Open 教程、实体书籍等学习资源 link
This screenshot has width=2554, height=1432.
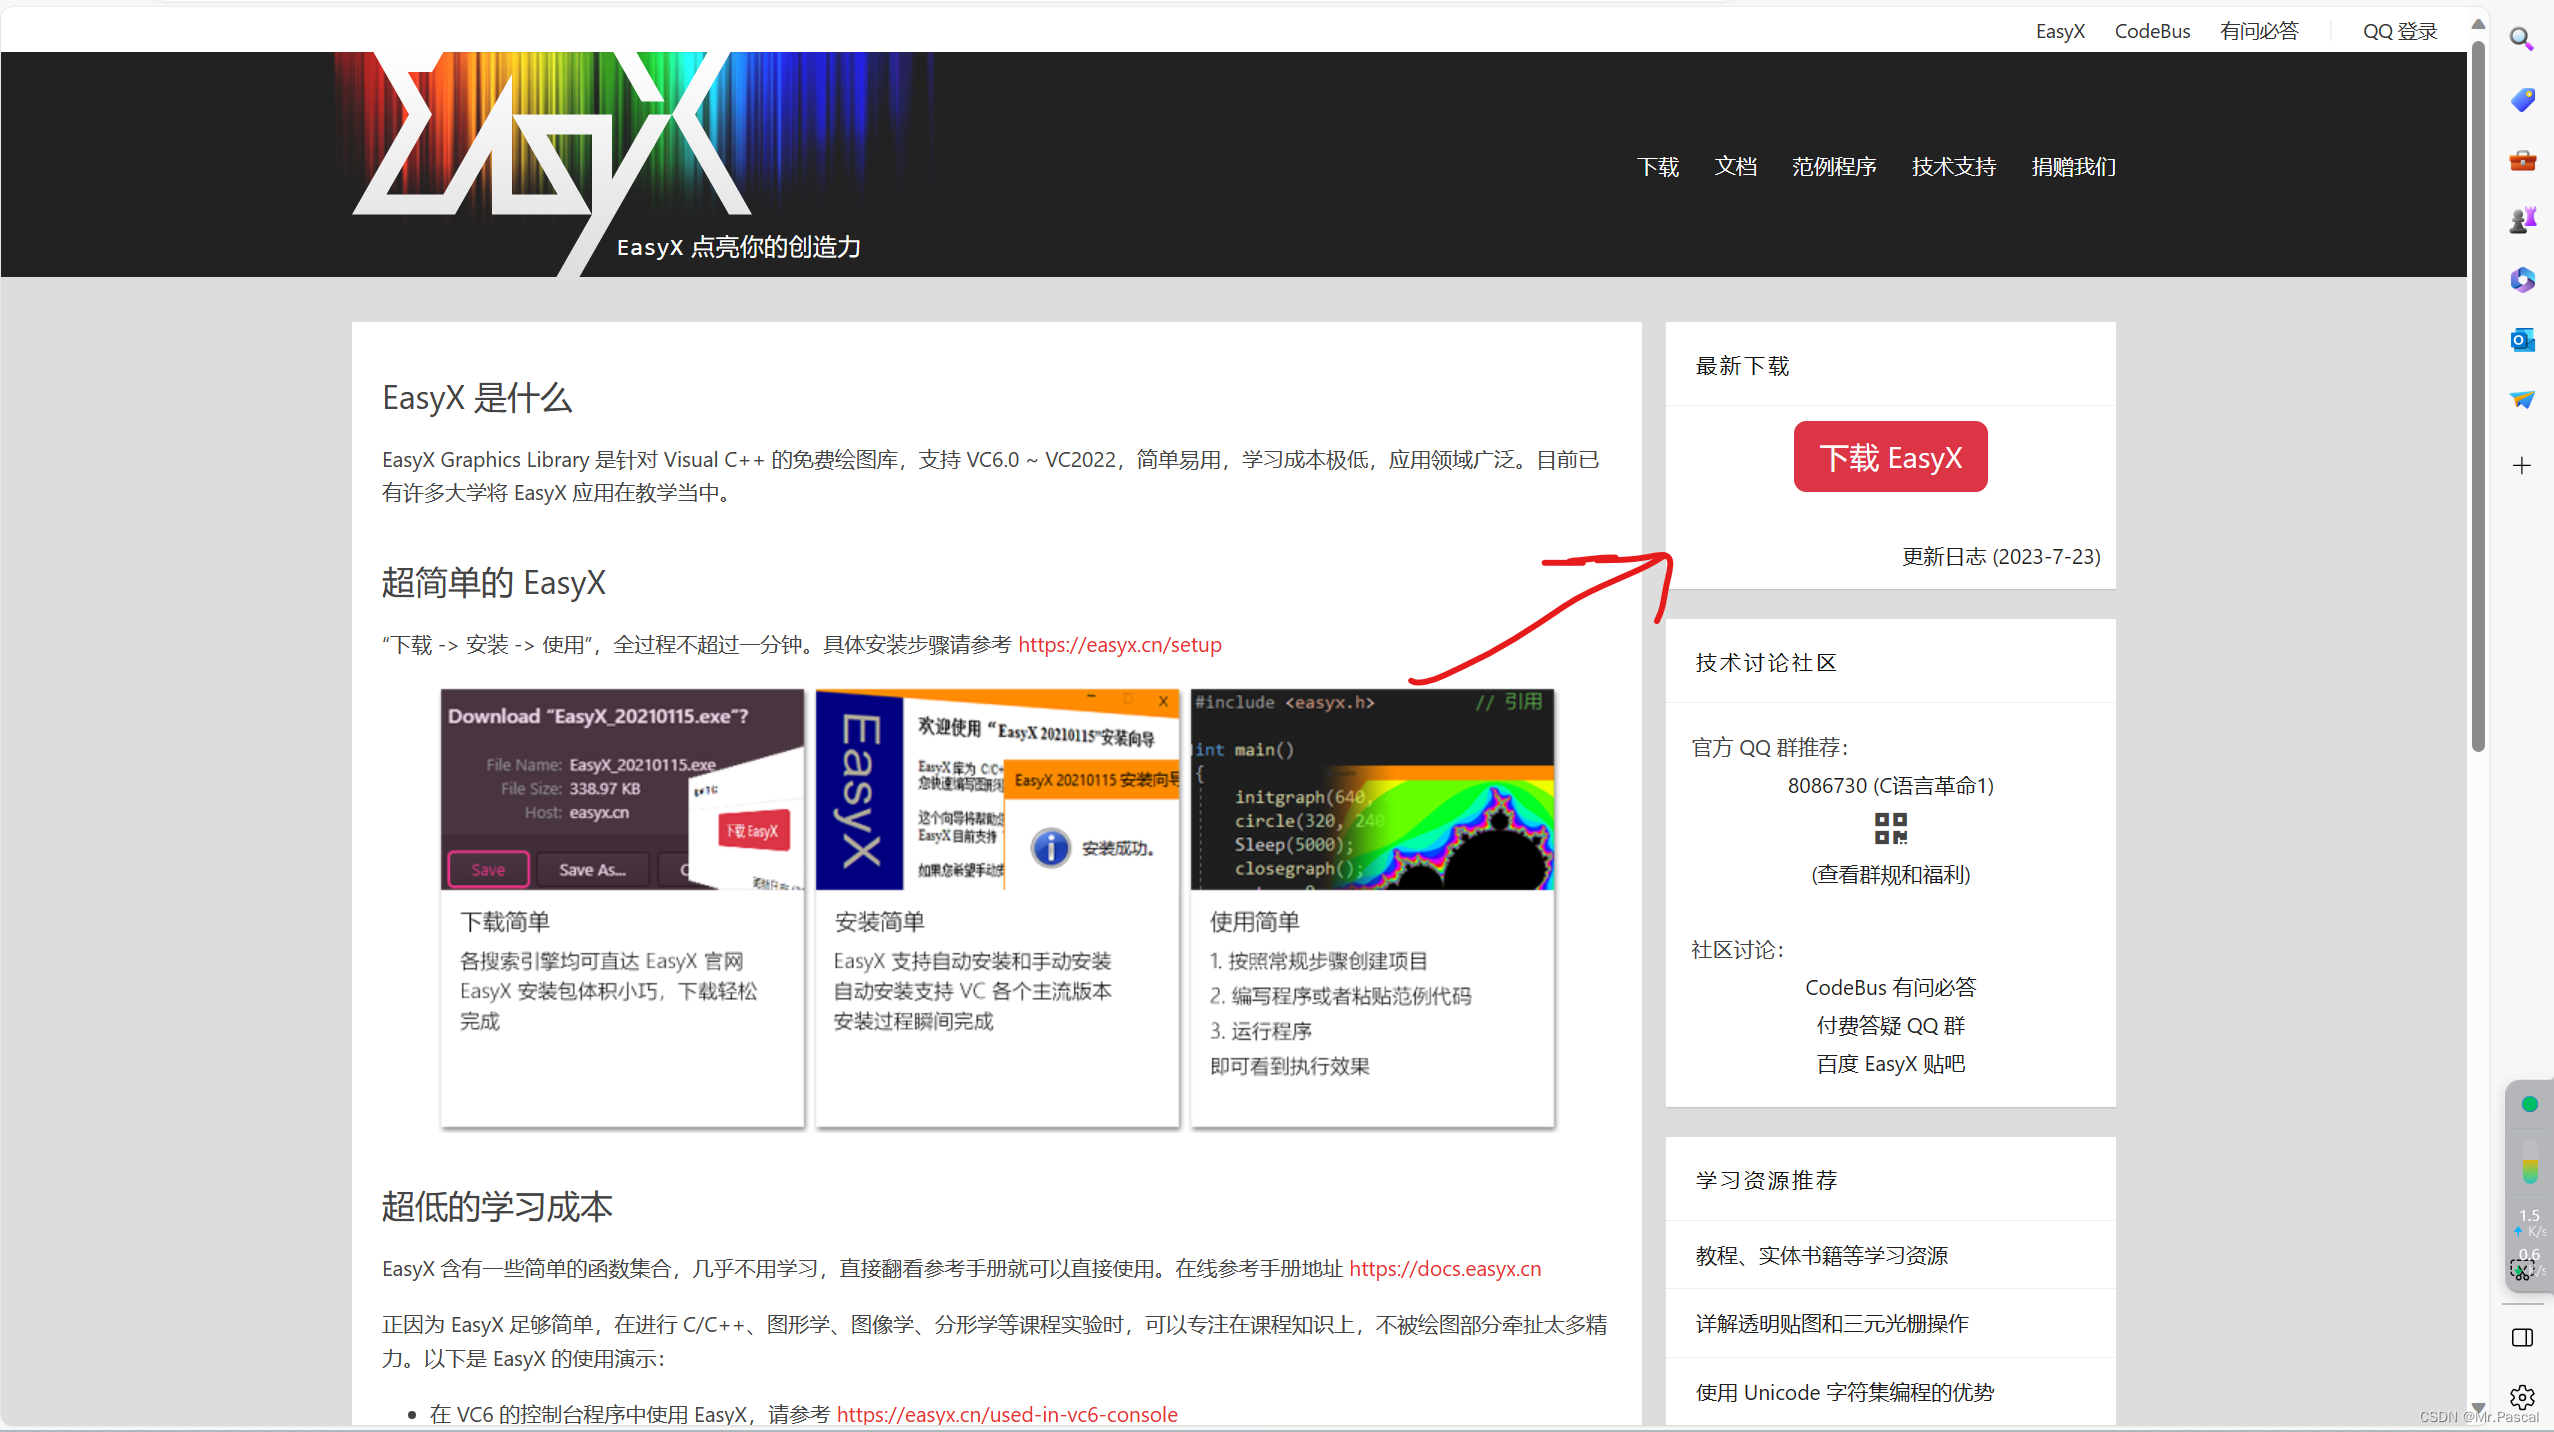(1821, 1255)
